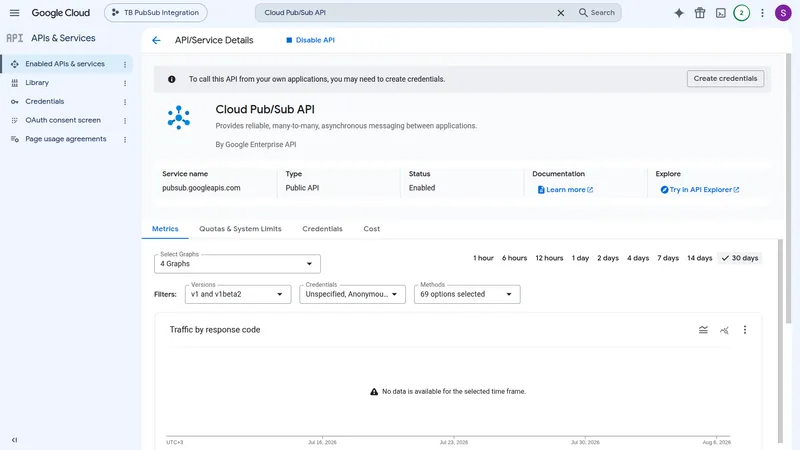Open the Try in API Explorer link
Screen dimensions: 800x450
700,190
